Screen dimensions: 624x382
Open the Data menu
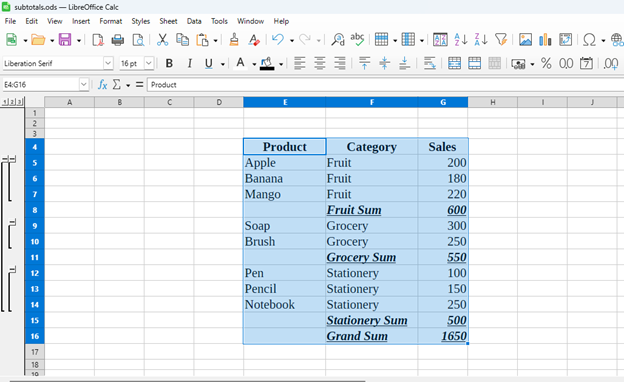click(194, 21)
